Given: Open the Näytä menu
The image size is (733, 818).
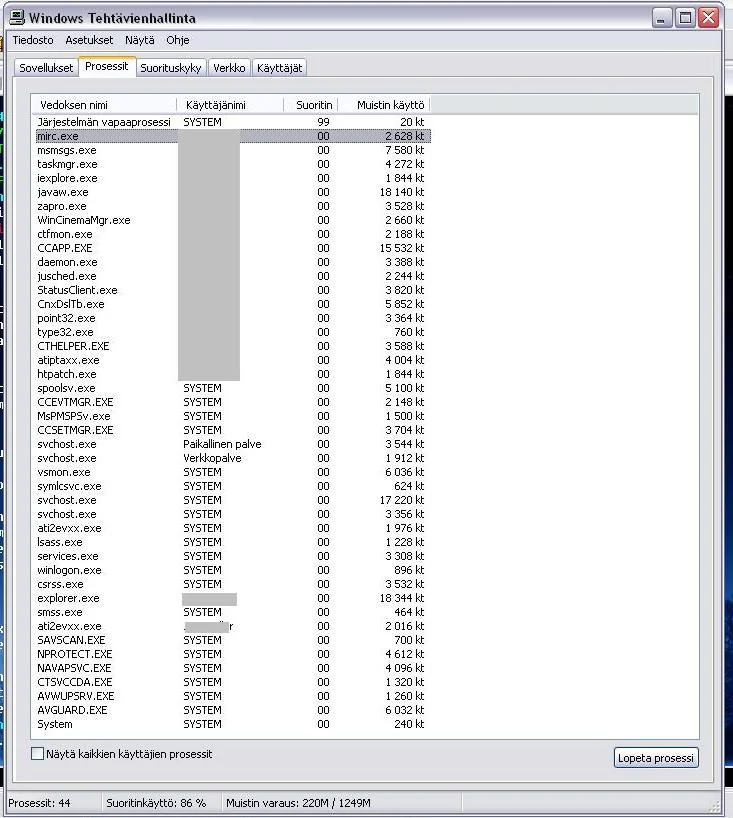Looking at the screenshot, I should pos(140,41).
